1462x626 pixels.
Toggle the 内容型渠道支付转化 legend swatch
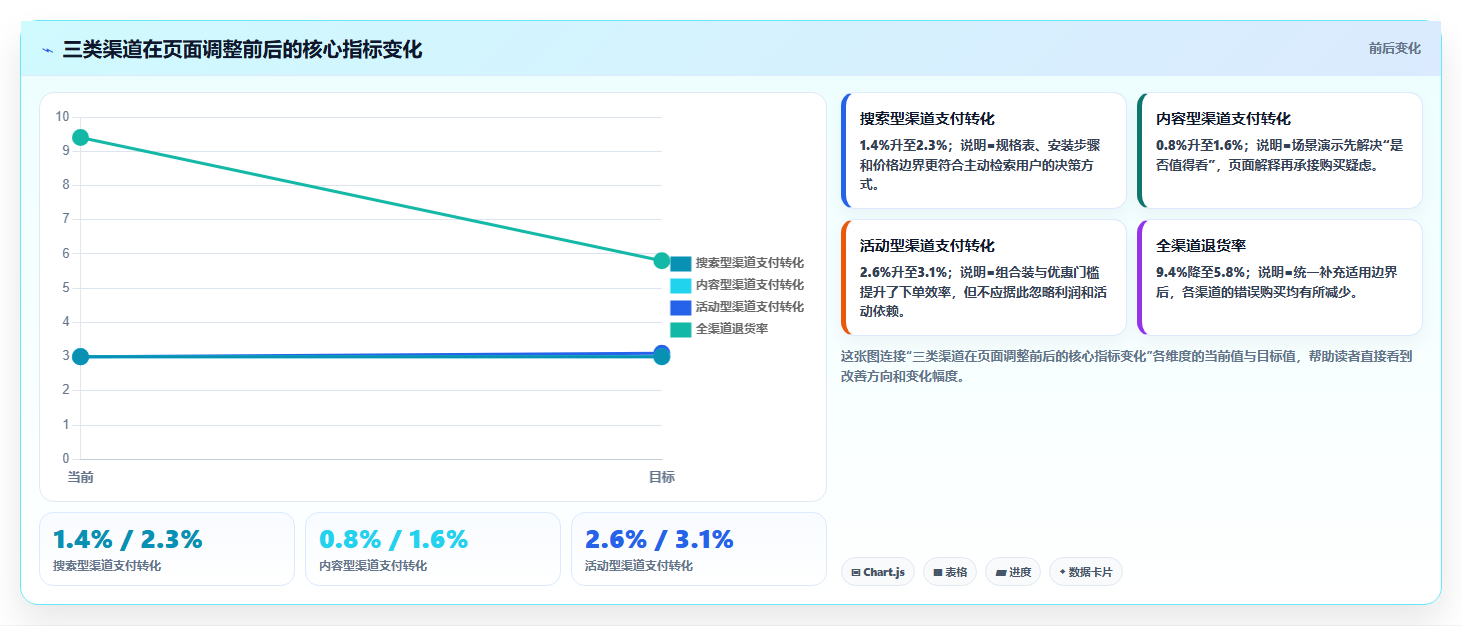(x=680, y=285)
